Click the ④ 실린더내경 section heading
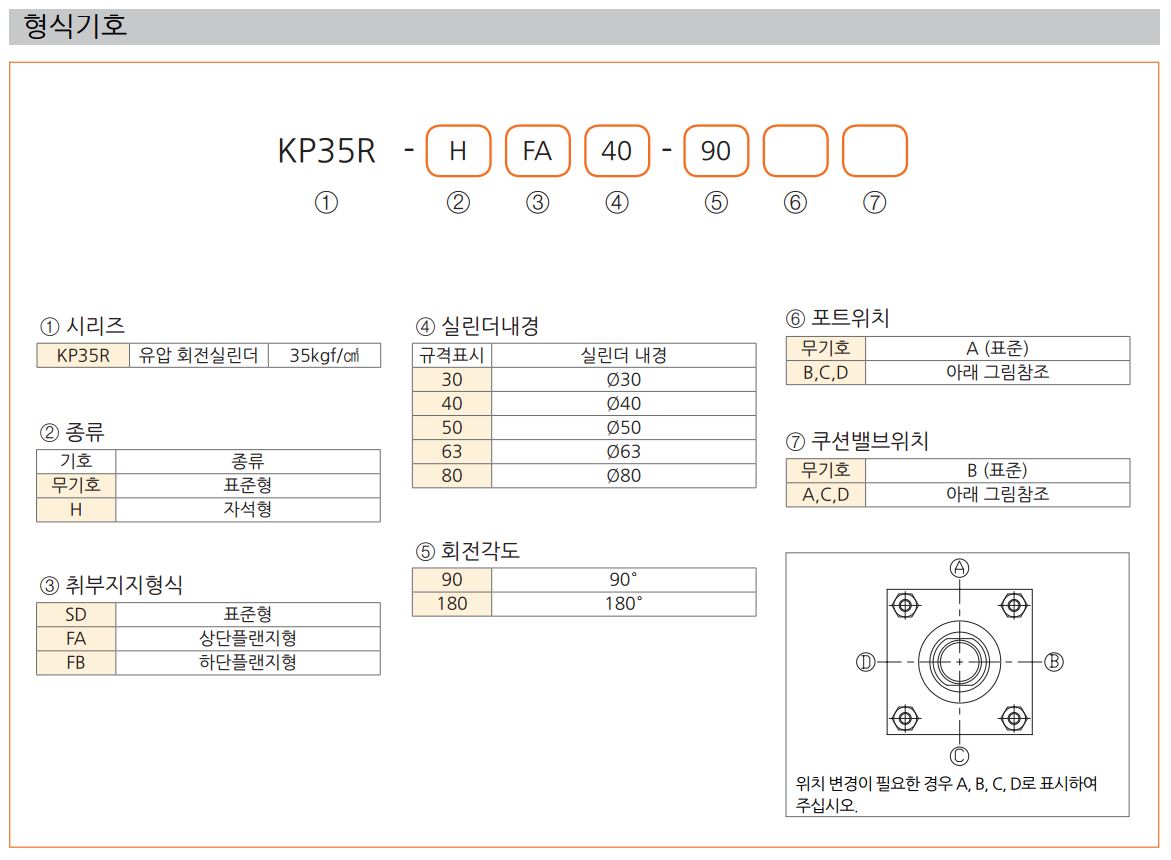 coord(477,326)
